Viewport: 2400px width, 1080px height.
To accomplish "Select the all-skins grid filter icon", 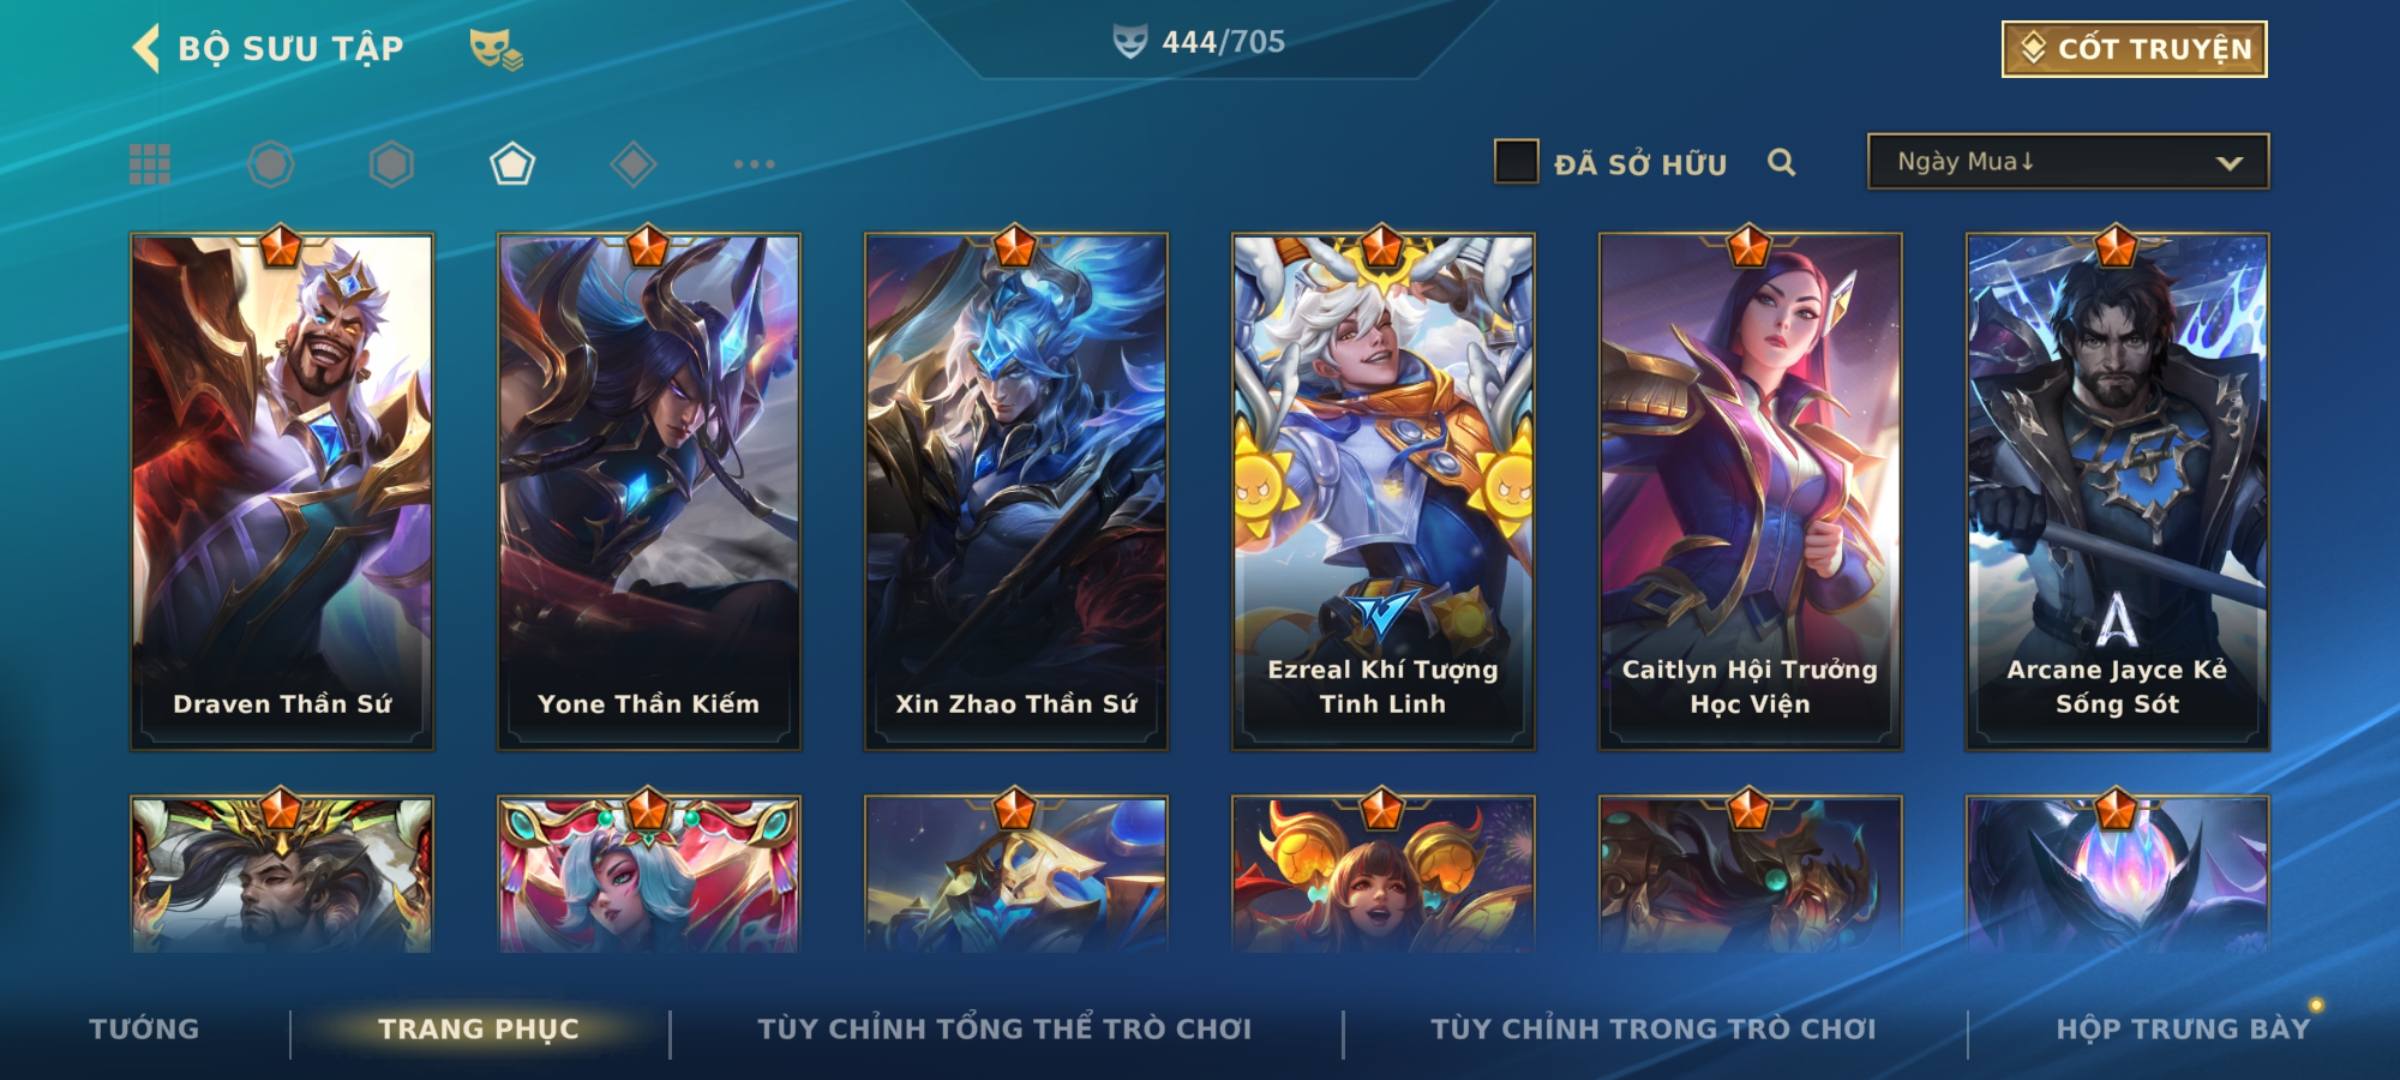I will pyautogui.click(x=150, y=164).
